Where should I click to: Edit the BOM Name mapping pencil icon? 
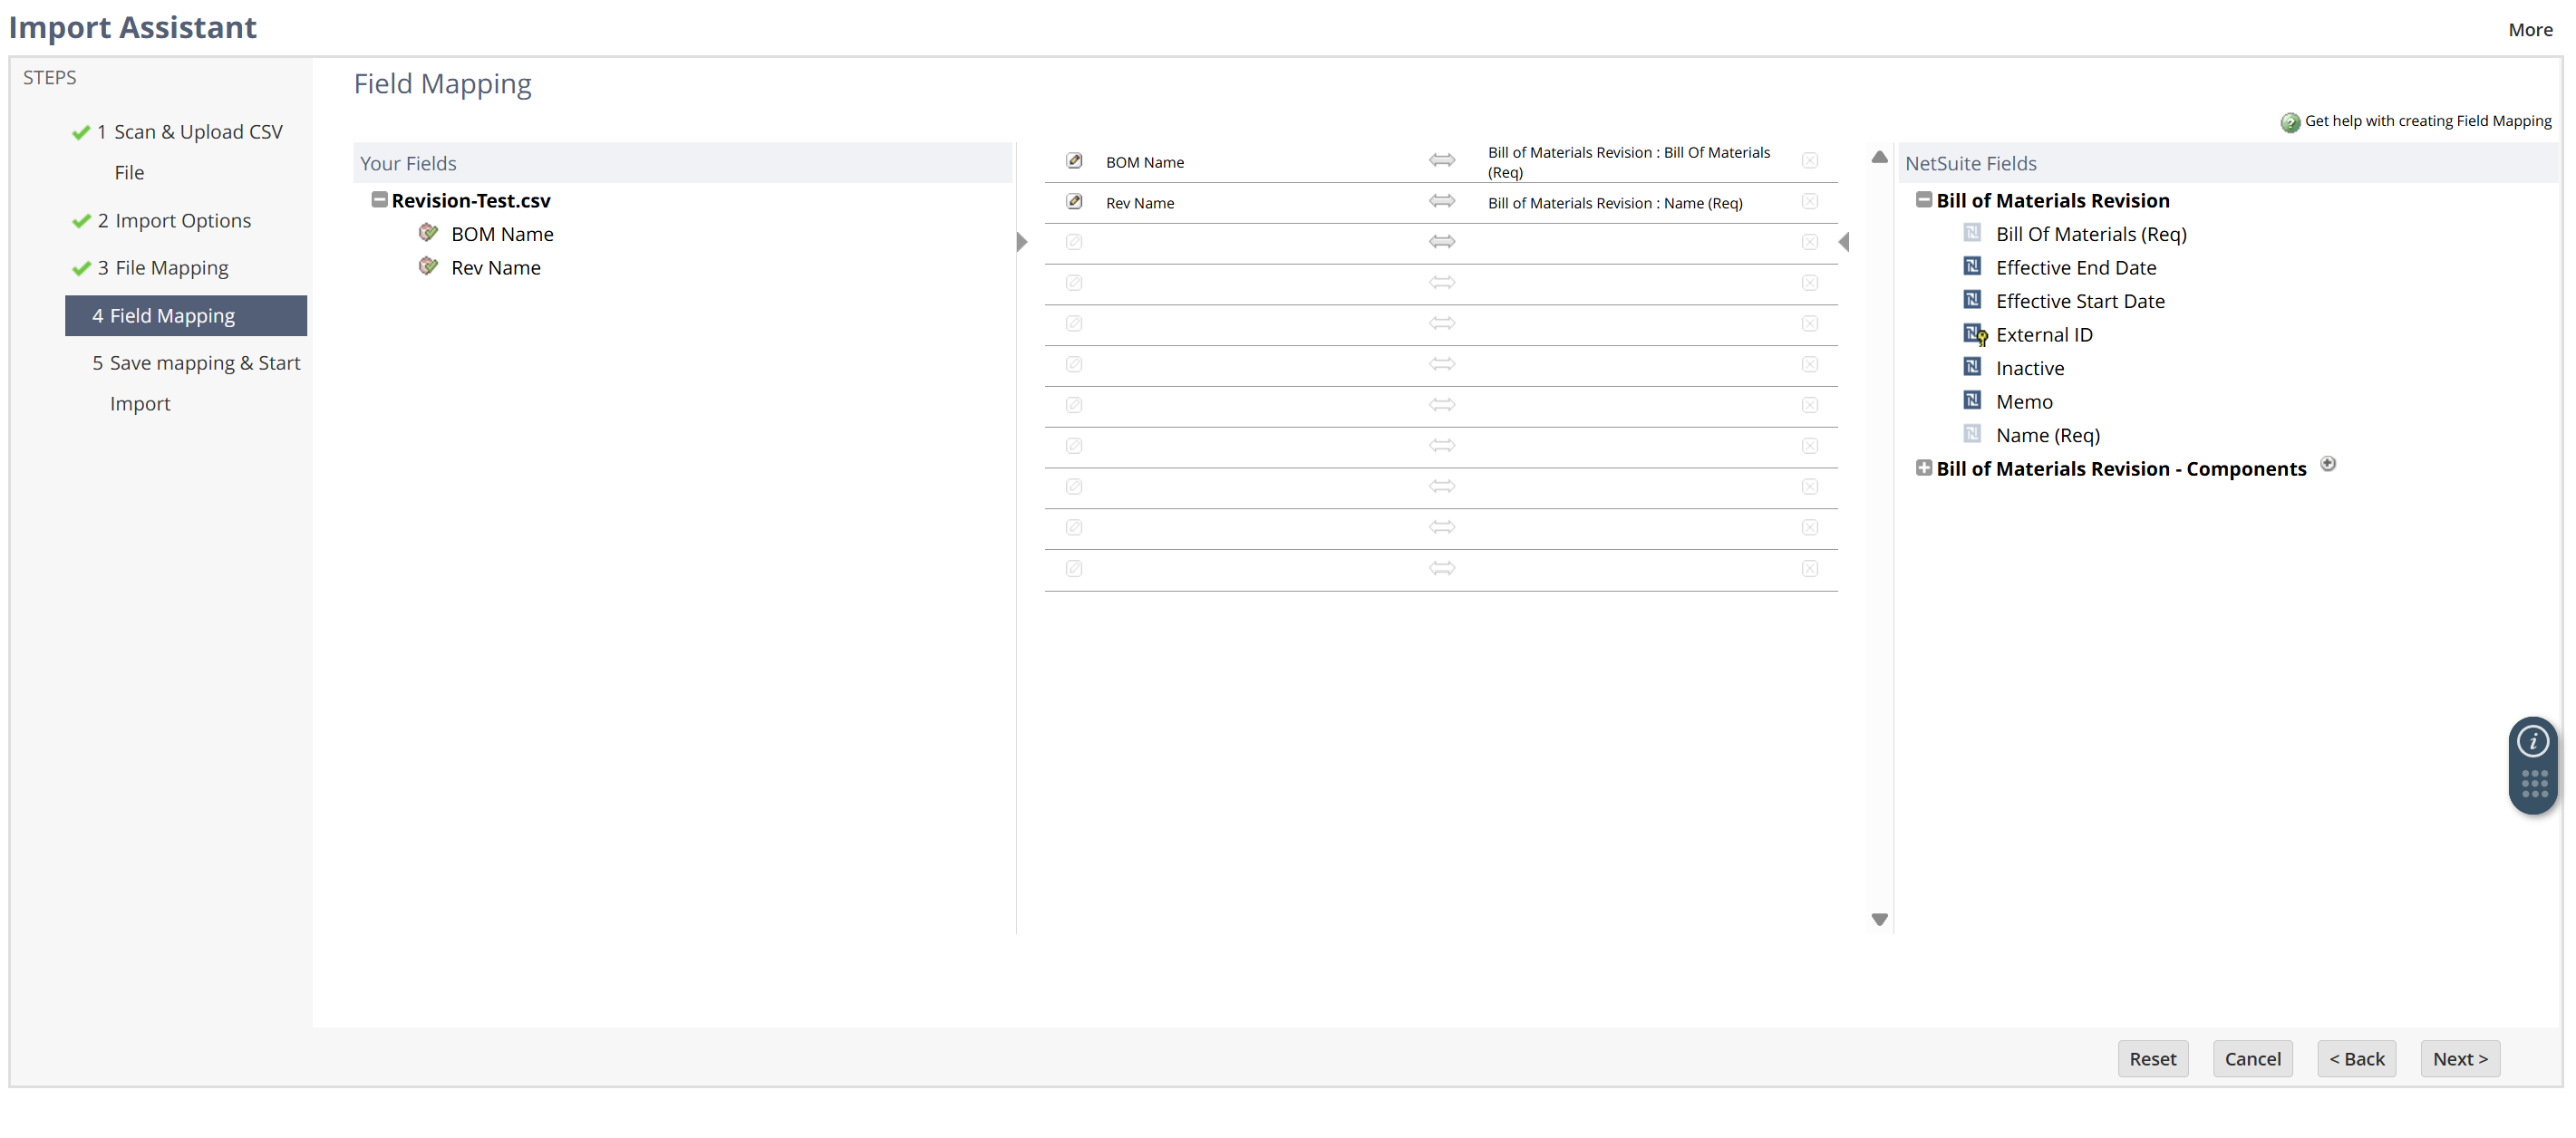(1074, 161)
